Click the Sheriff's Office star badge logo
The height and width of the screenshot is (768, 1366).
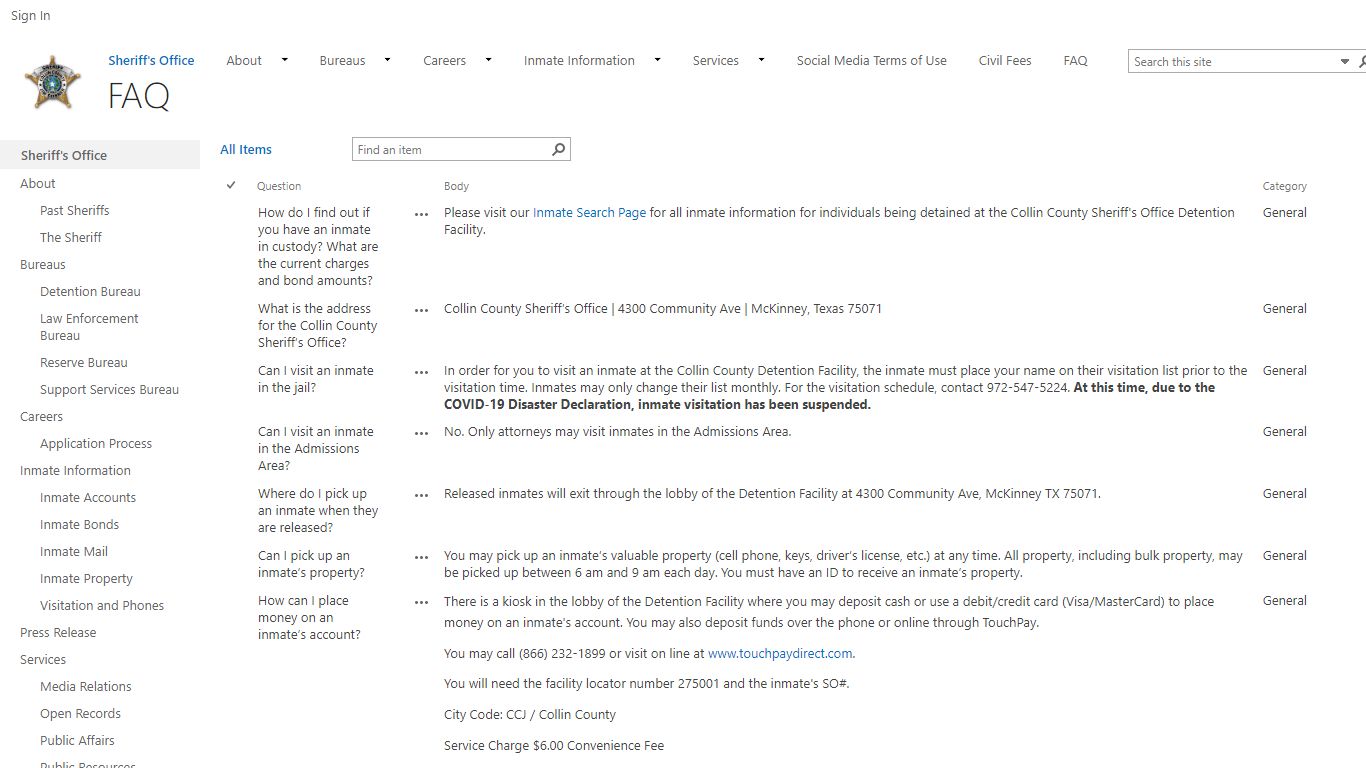[x=52, y=82]
